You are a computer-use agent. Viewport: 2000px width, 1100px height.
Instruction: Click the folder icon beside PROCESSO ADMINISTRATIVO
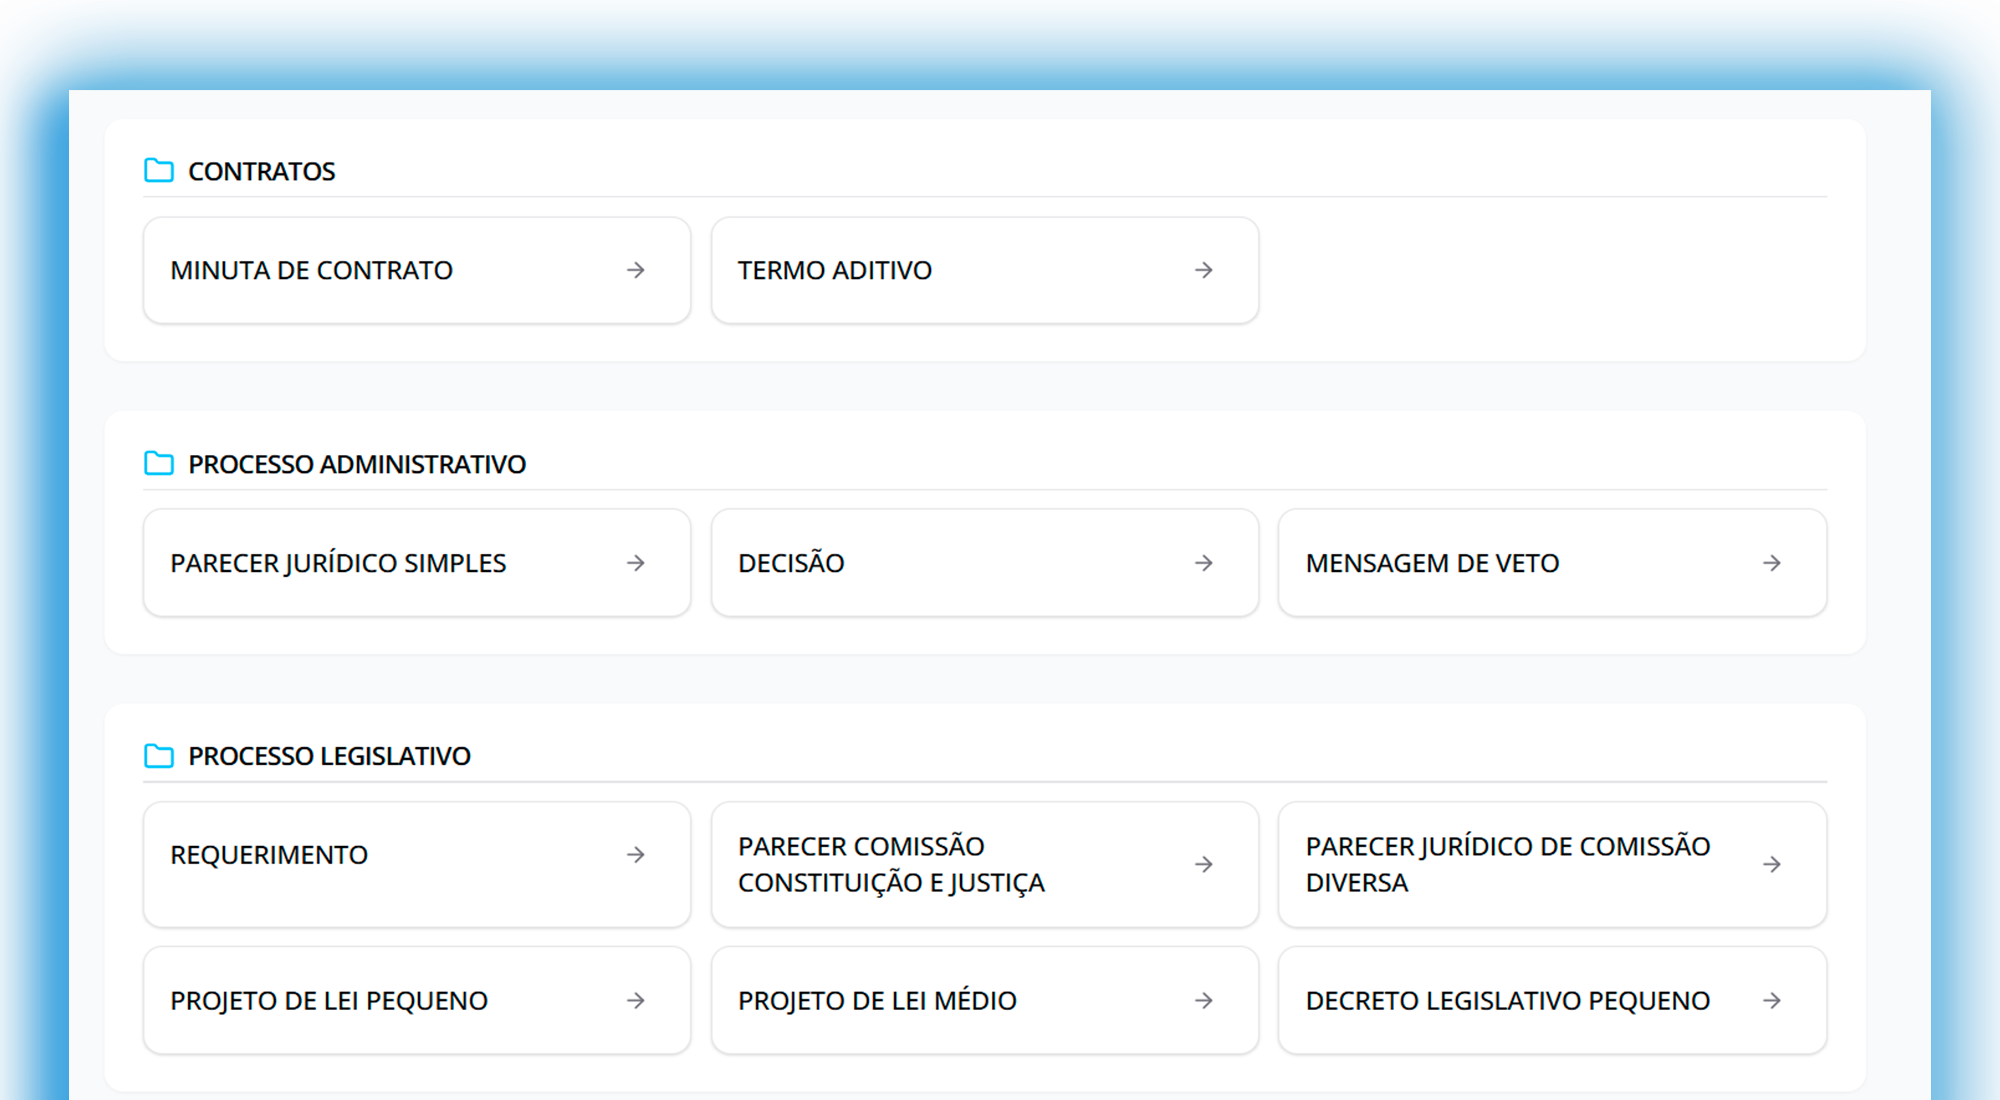[158, 463]
